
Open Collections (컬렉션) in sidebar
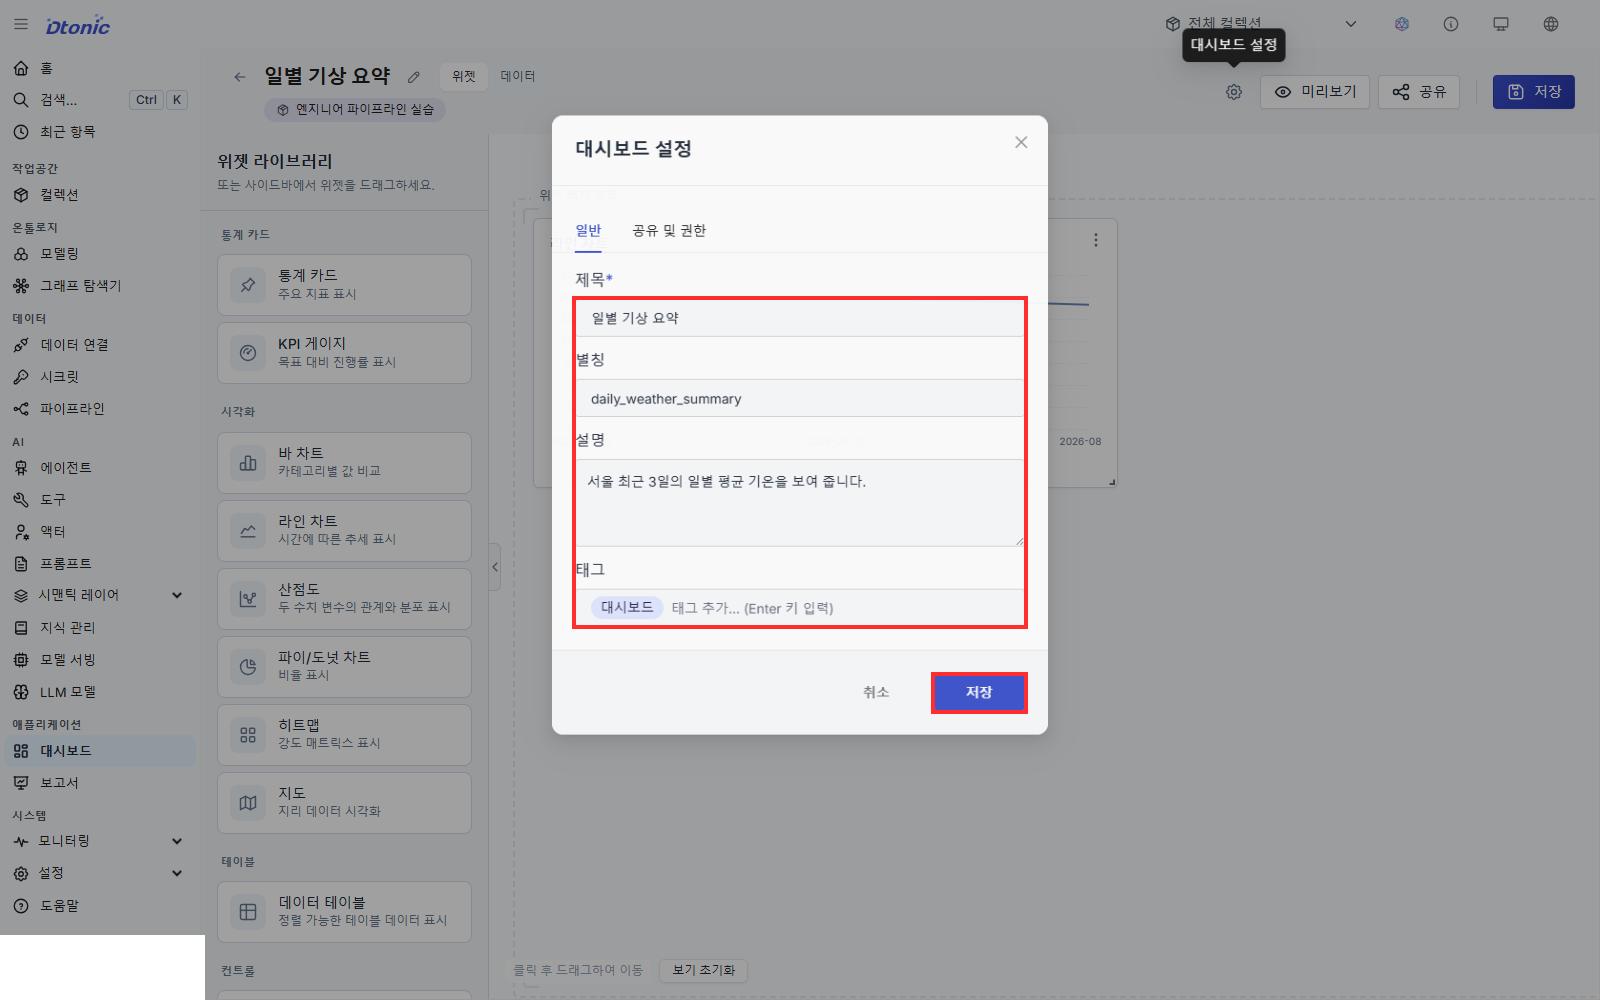point(100,195)
